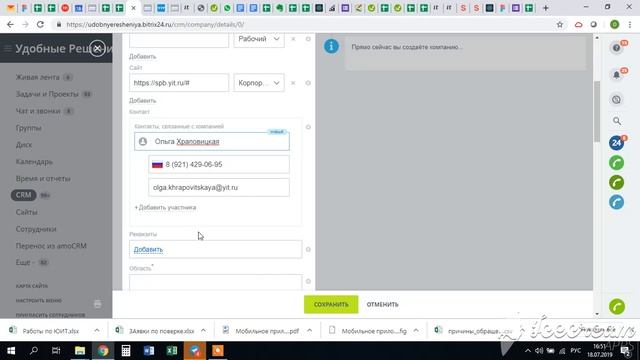Click Добавить link under the website field
Viewport: 640px width, 360px height.
pyautogui.click(x=142, y=100)
